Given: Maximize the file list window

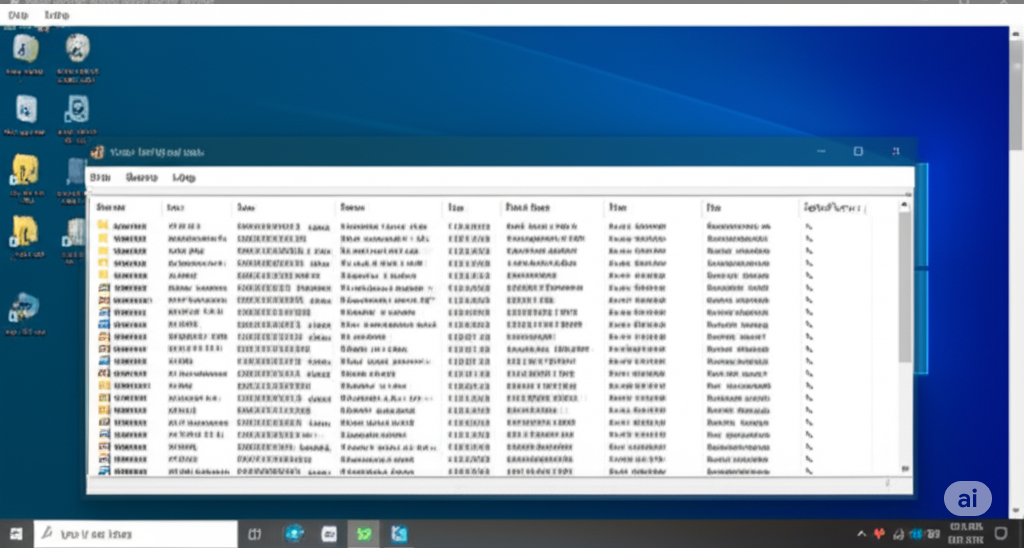Looking at the screenshot, I should [x=858, y=152].
